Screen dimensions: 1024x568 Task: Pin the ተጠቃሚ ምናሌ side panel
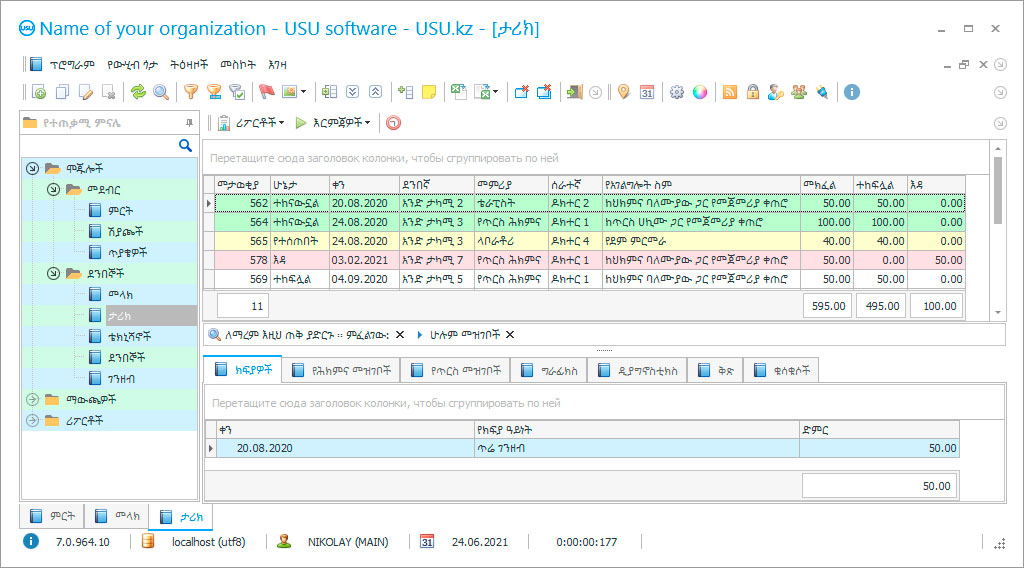189,123
